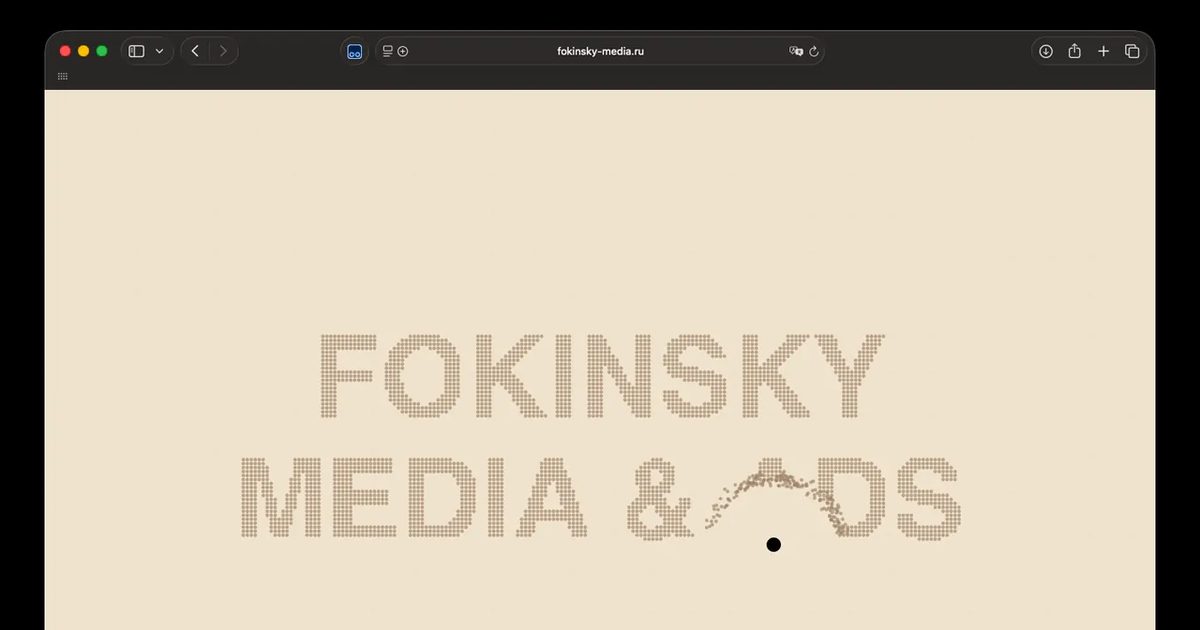
Task: Open the Share menu
Action: (x=1074, y=51)
